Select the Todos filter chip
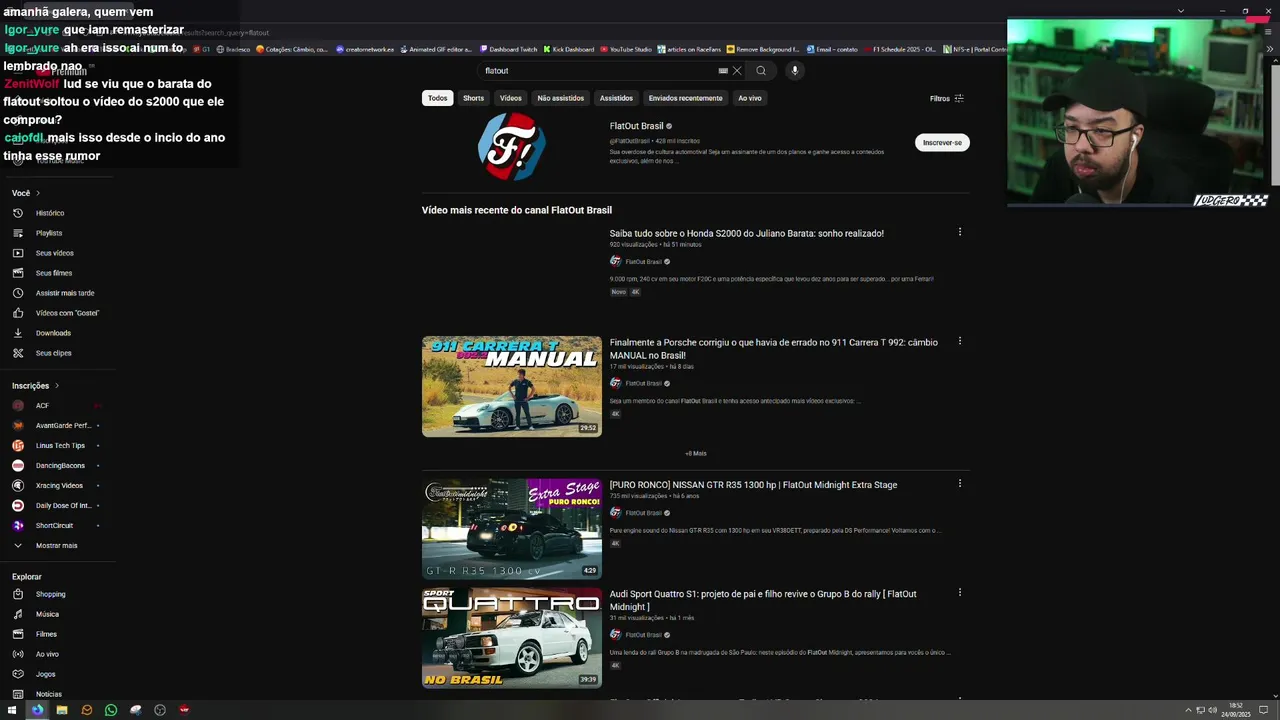 438,98
